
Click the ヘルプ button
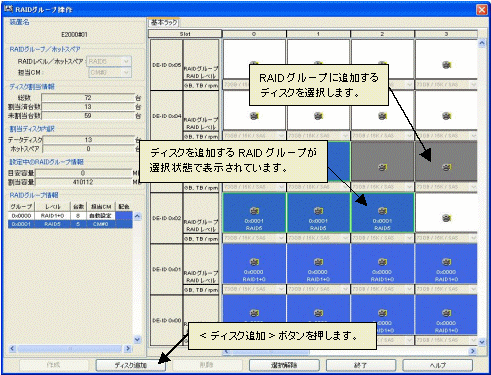tap(437, 365)
